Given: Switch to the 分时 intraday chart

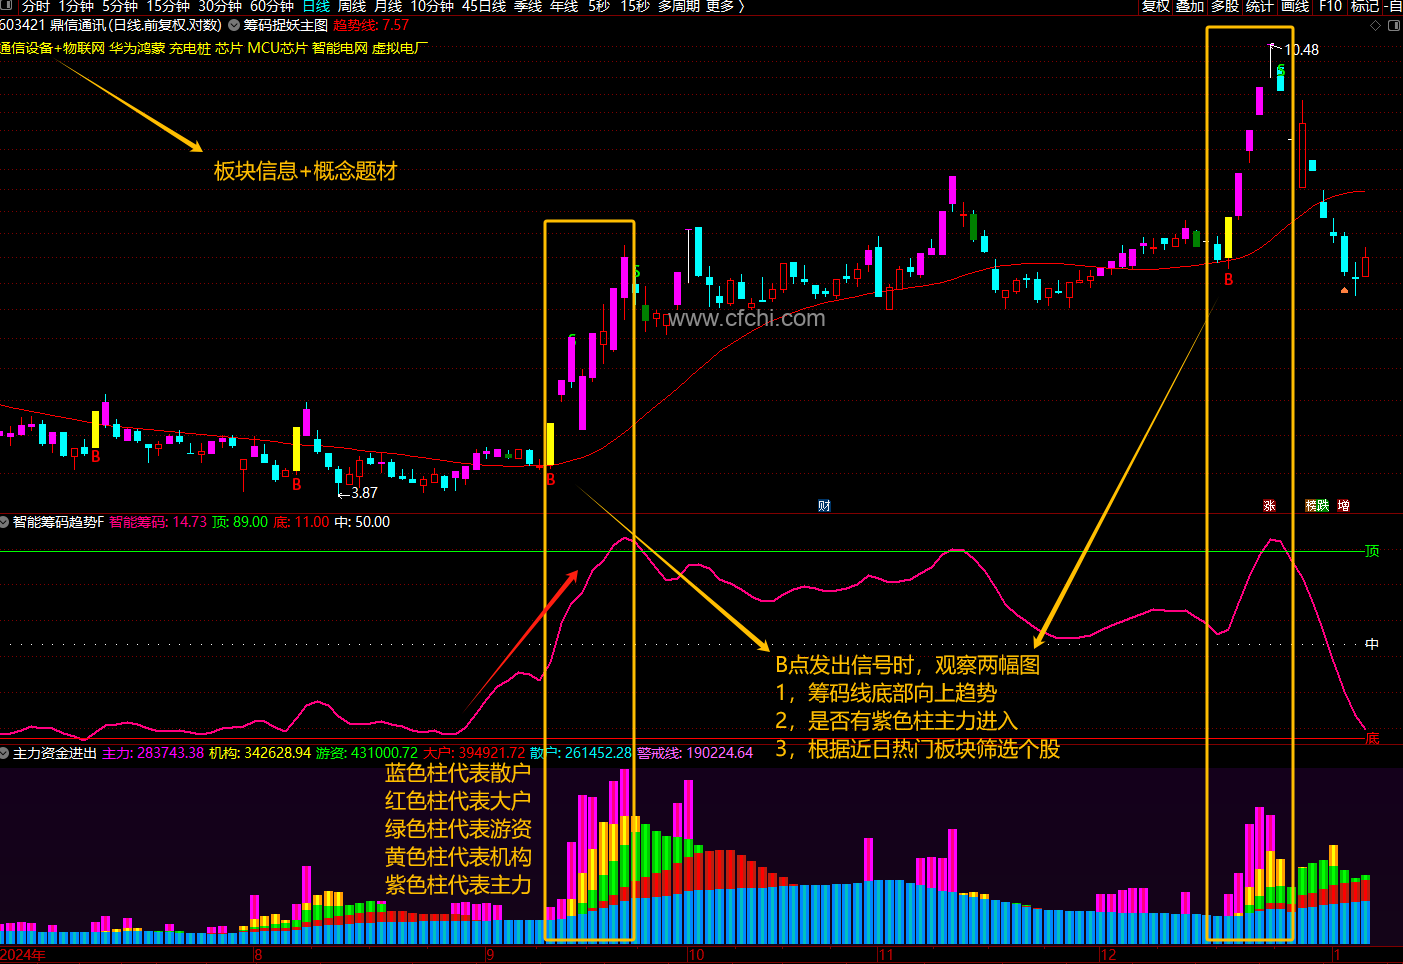Looking at the screenshot, I should tap(36, 6).
